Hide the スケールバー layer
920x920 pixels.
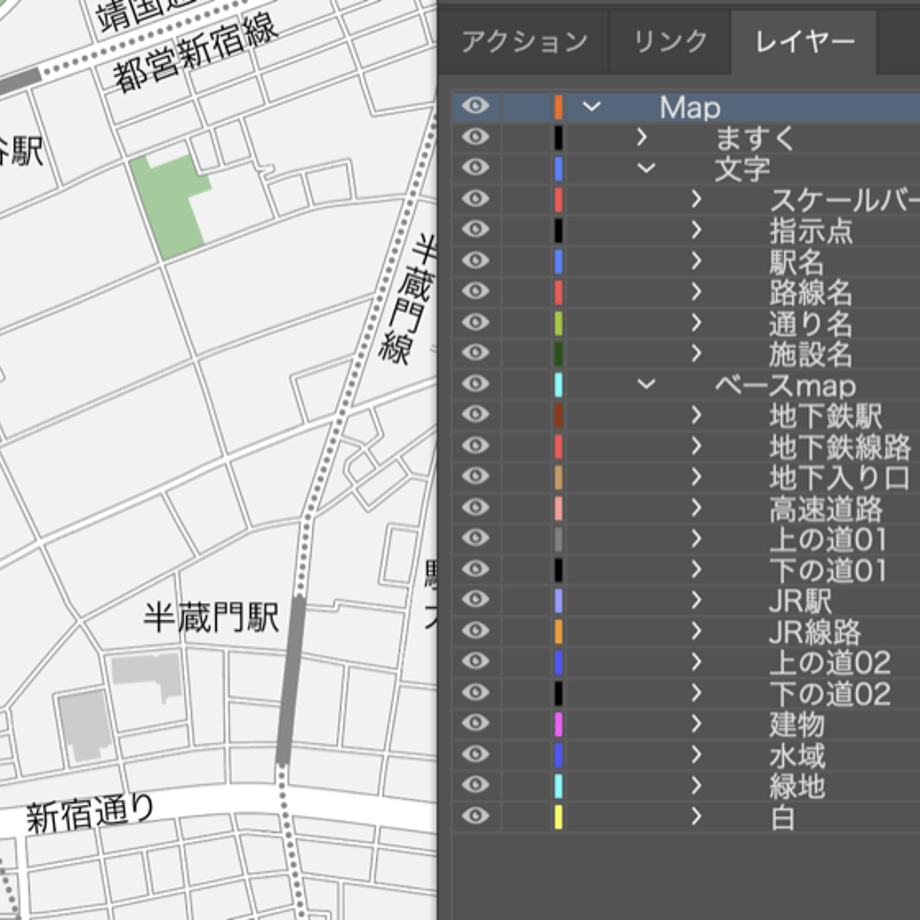[475, 198]
